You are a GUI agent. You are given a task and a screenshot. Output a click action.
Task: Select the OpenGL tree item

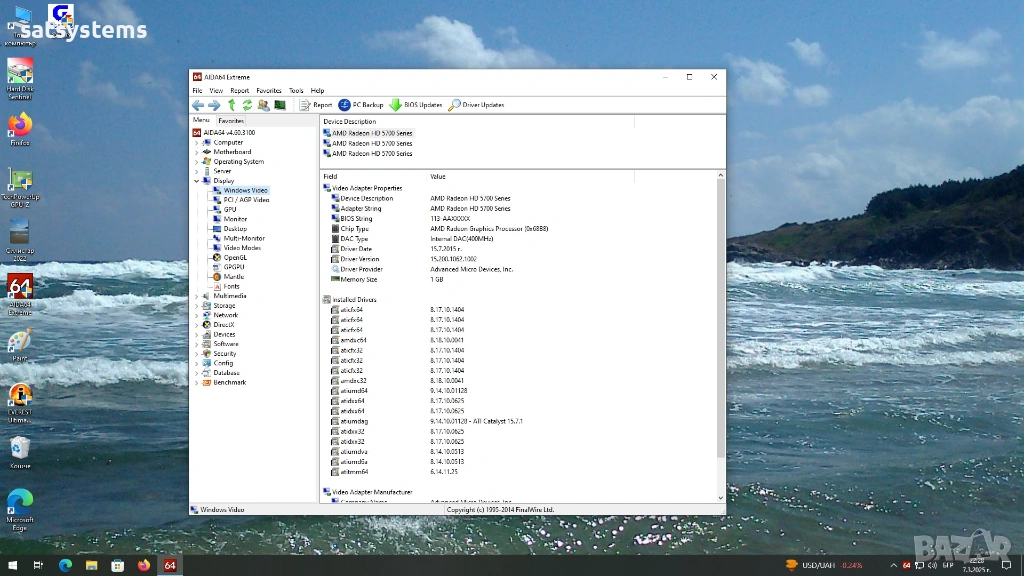235,257
